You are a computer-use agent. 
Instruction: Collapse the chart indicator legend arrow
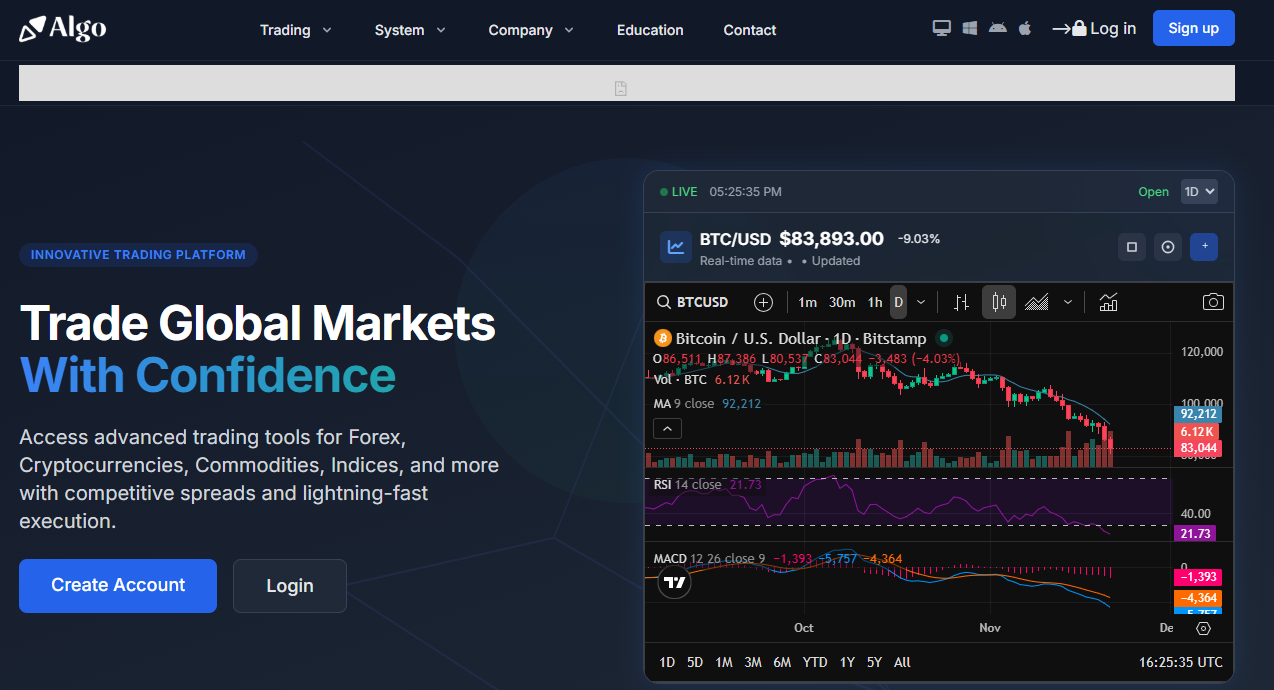coord(667,429)
